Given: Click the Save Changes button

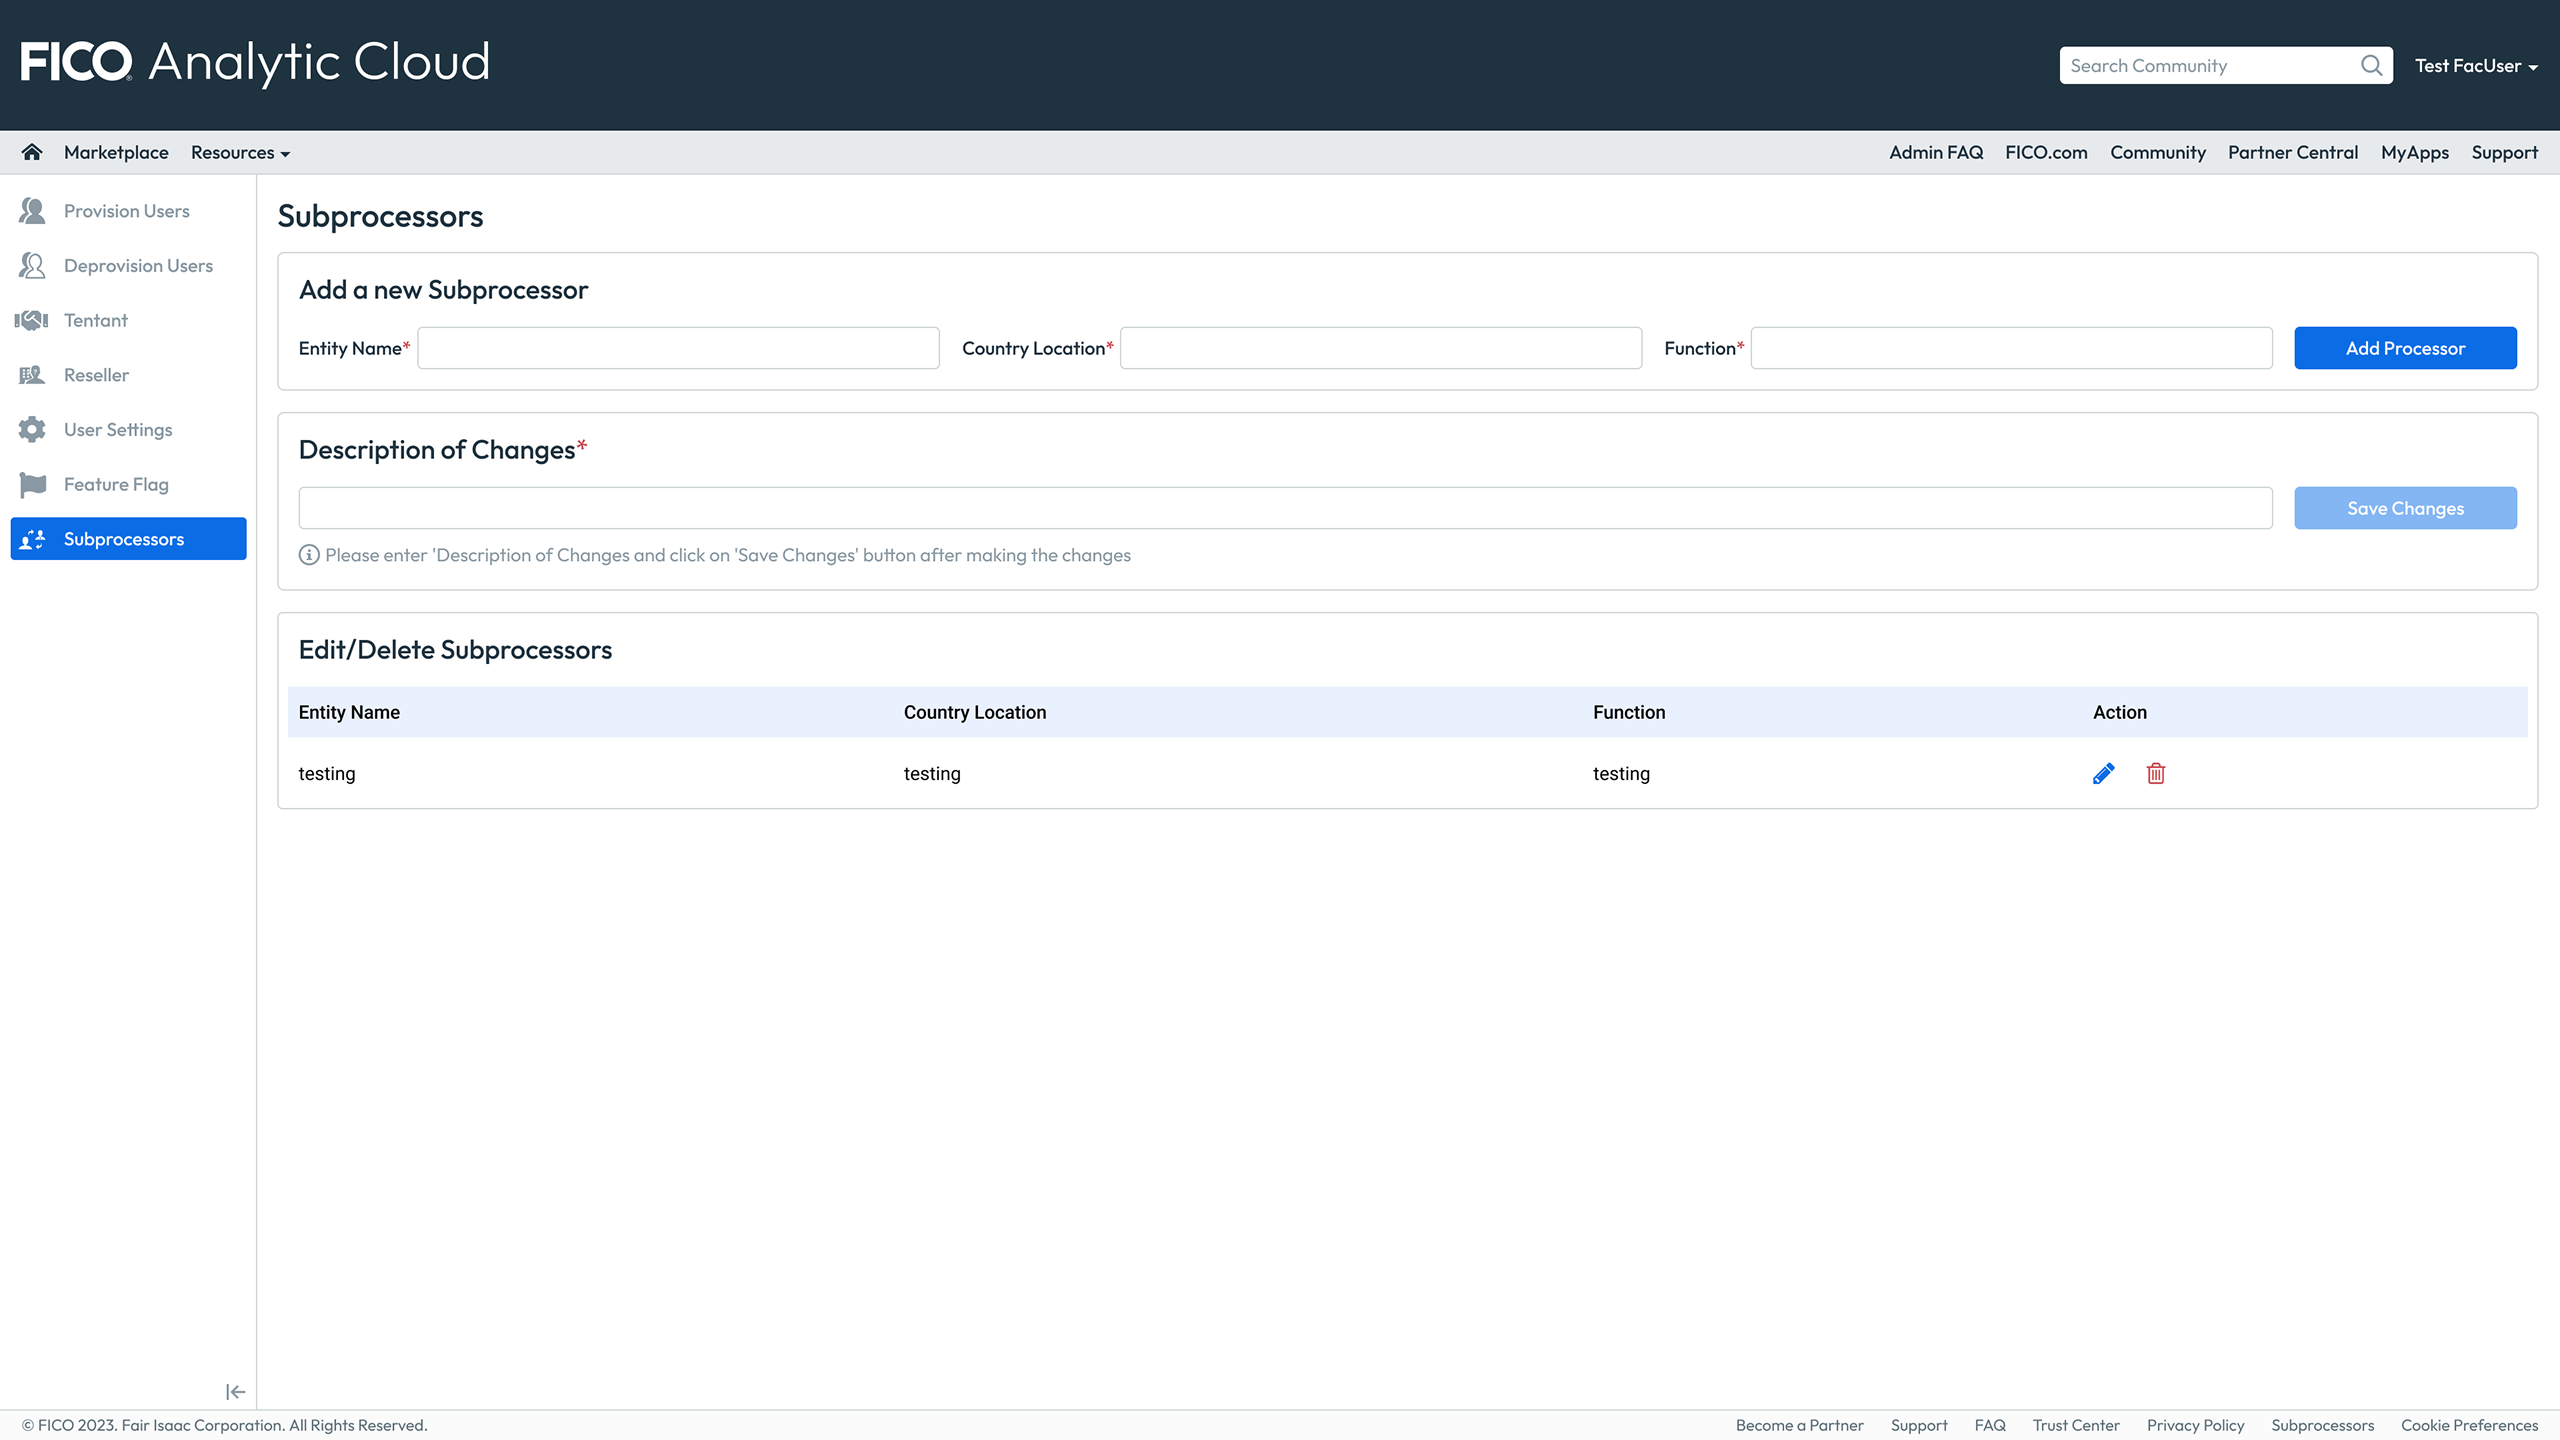Looking at the screenshot, I should [x=2405, y=508].
